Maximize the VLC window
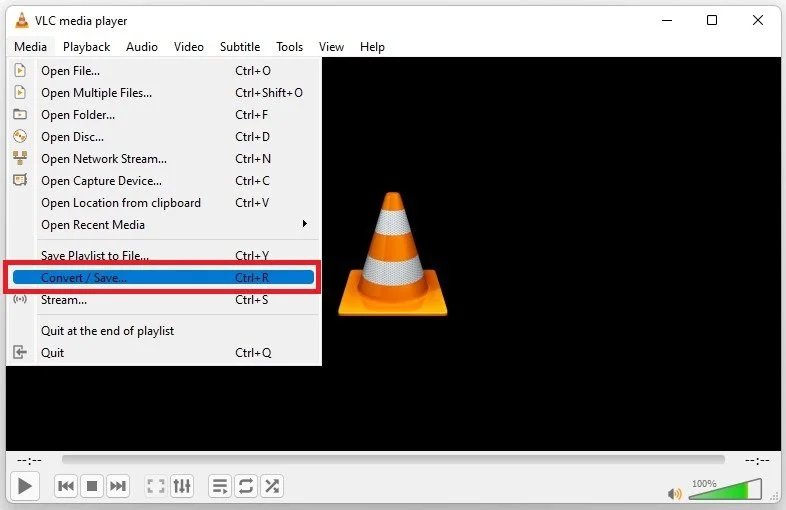The height and width of the screenshot is (510, 786). (x=712, y=20)
